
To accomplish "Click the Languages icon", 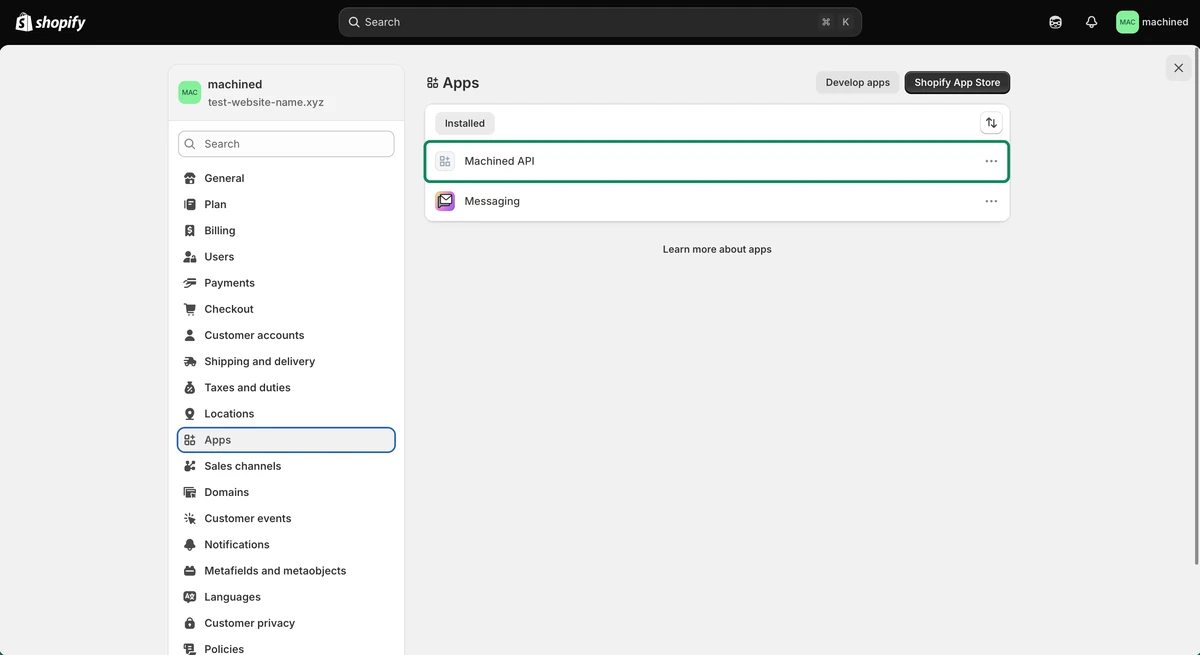I will [x=190, y=597].
